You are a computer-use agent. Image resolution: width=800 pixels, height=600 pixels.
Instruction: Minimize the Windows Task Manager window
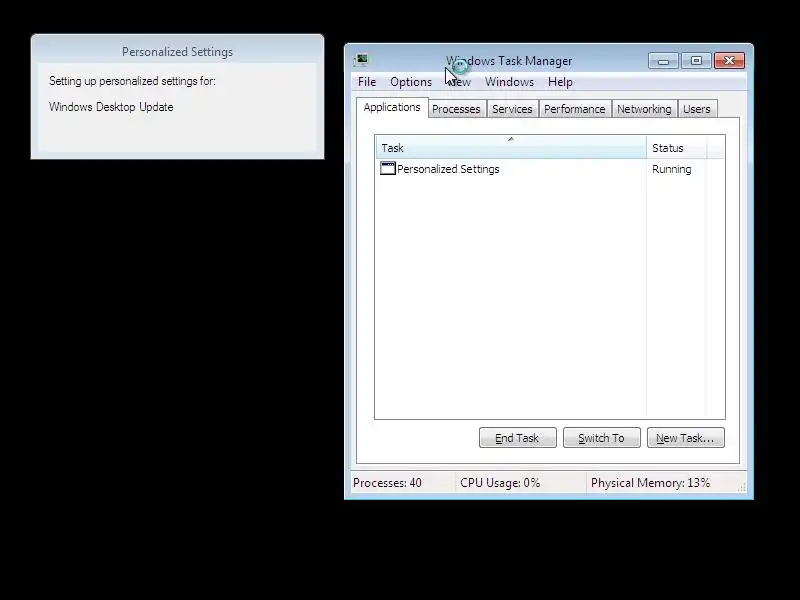(x=663, y=61)
